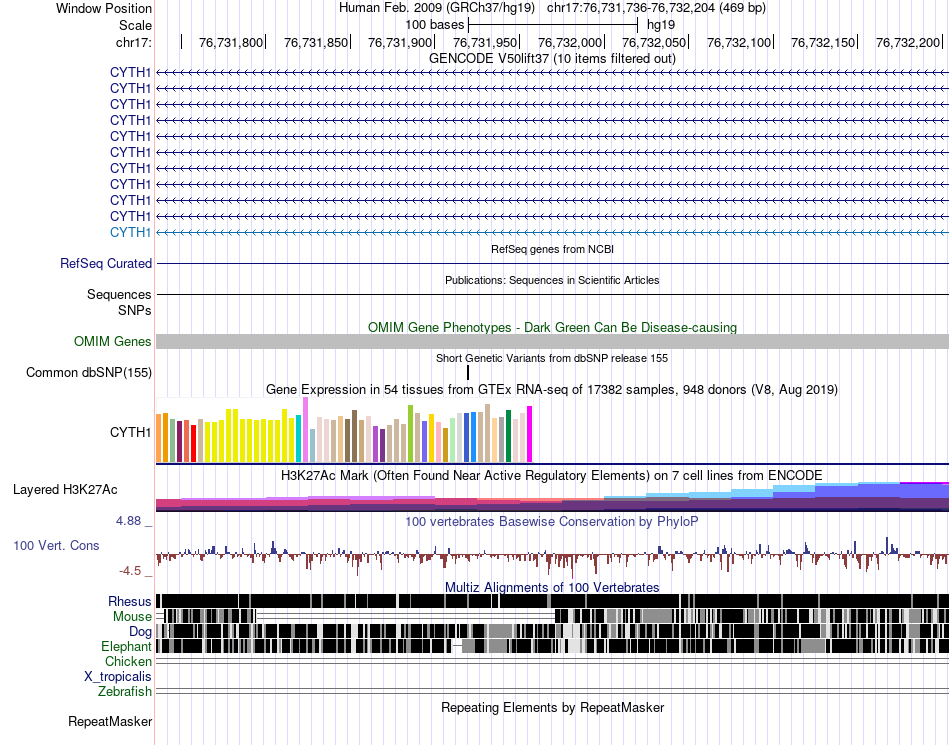
Task: Click the first orange GTEx tissue bar
Action: pyautogui.click(x=159, y=439)
